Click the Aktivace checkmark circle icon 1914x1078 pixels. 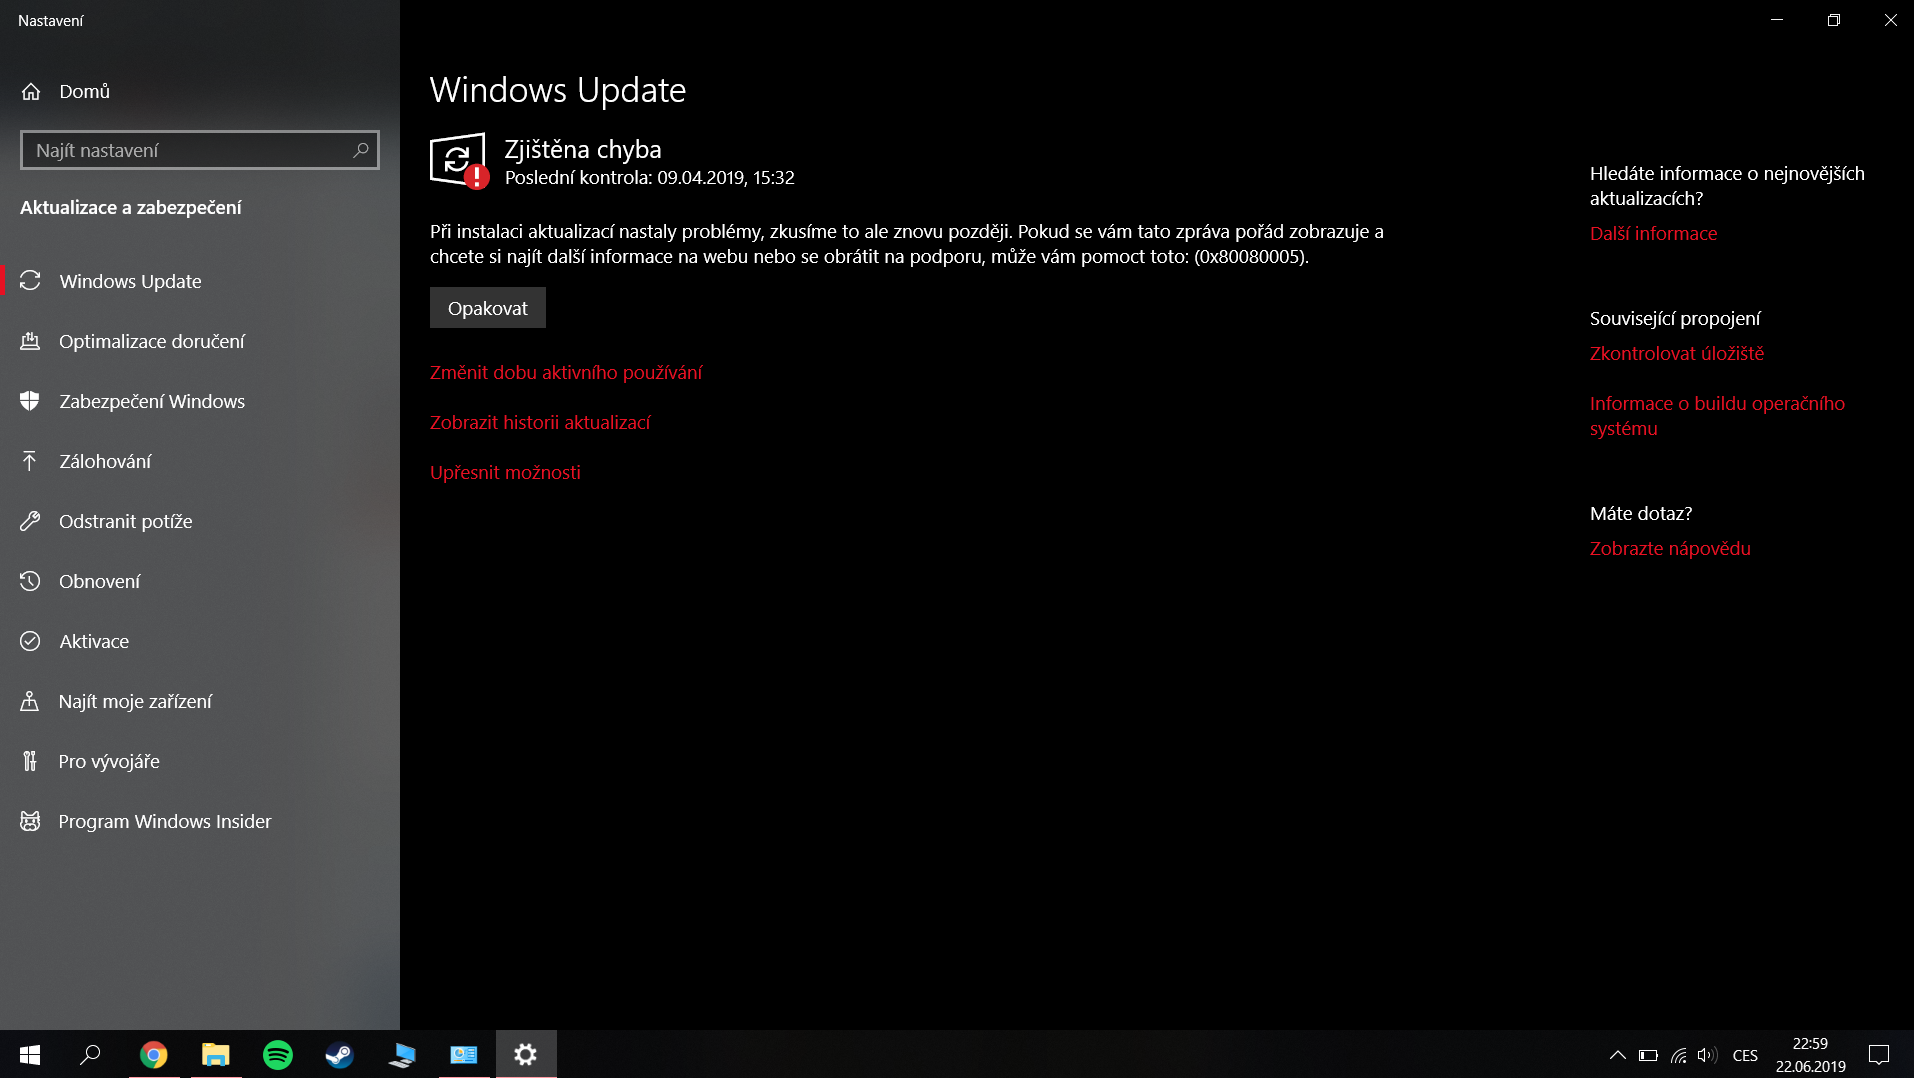tap(31, 641)
